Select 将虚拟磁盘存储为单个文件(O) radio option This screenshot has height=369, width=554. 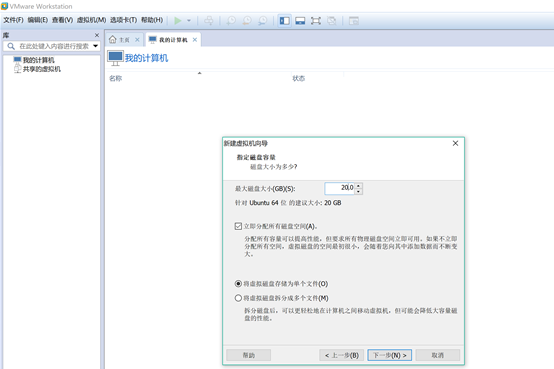(238, 284)
